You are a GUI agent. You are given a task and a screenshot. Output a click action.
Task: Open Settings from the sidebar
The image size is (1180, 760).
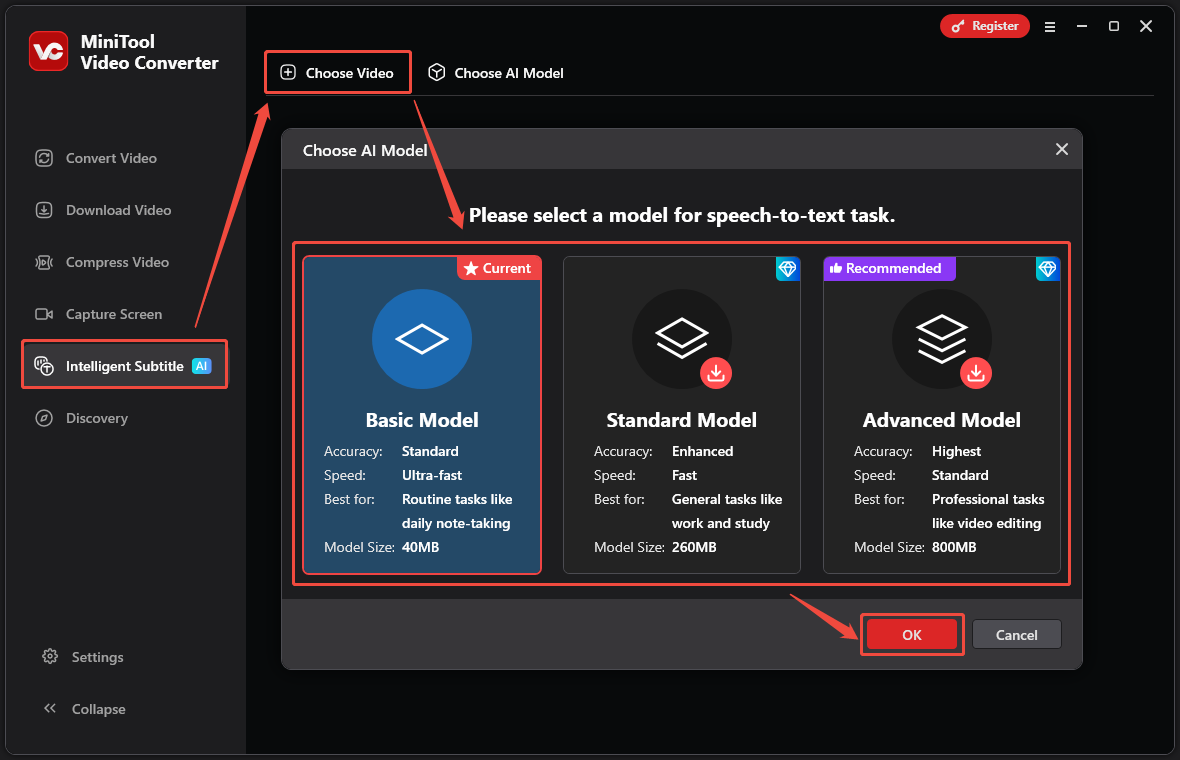[x=96, y=657]
